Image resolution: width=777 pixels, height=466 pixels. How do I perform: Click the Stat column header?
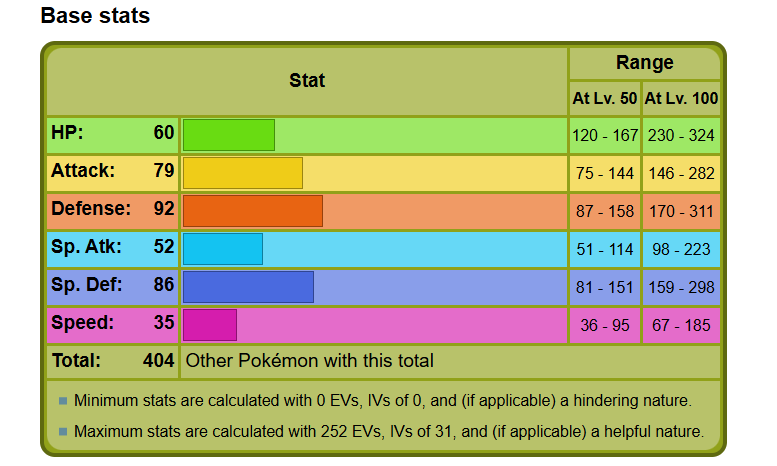tap(307, 80)
